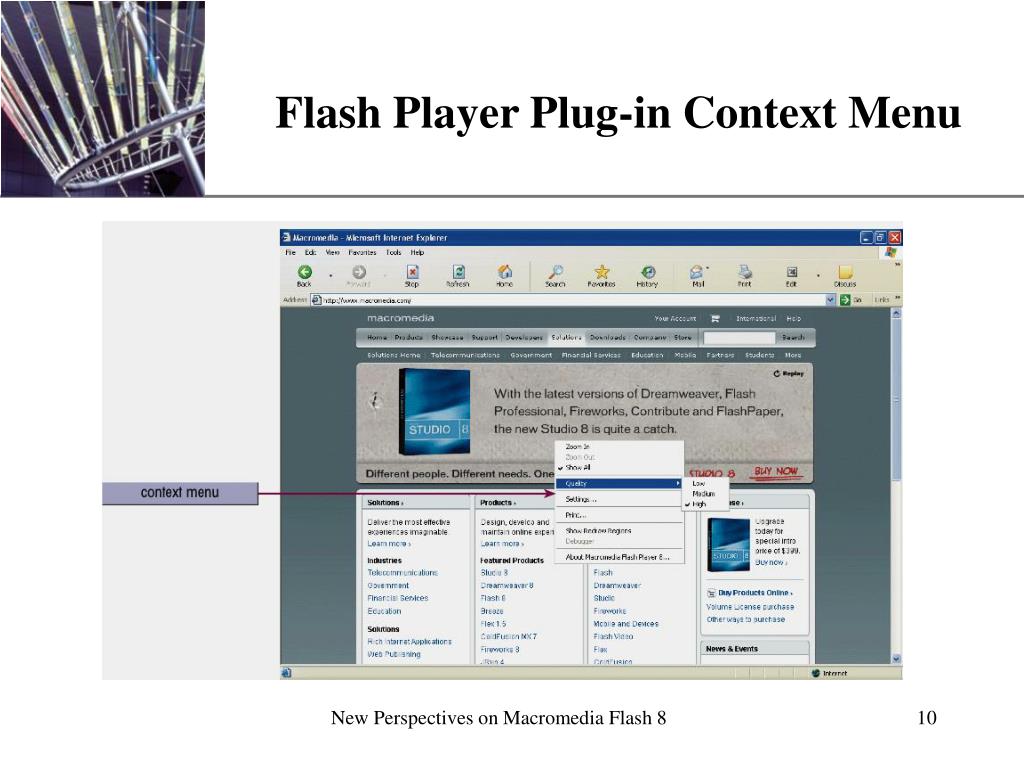Open the Volume License purchase link
The width and height of the screenshot is (1024, 768).
pyautogui.click(x=750, y=607)
